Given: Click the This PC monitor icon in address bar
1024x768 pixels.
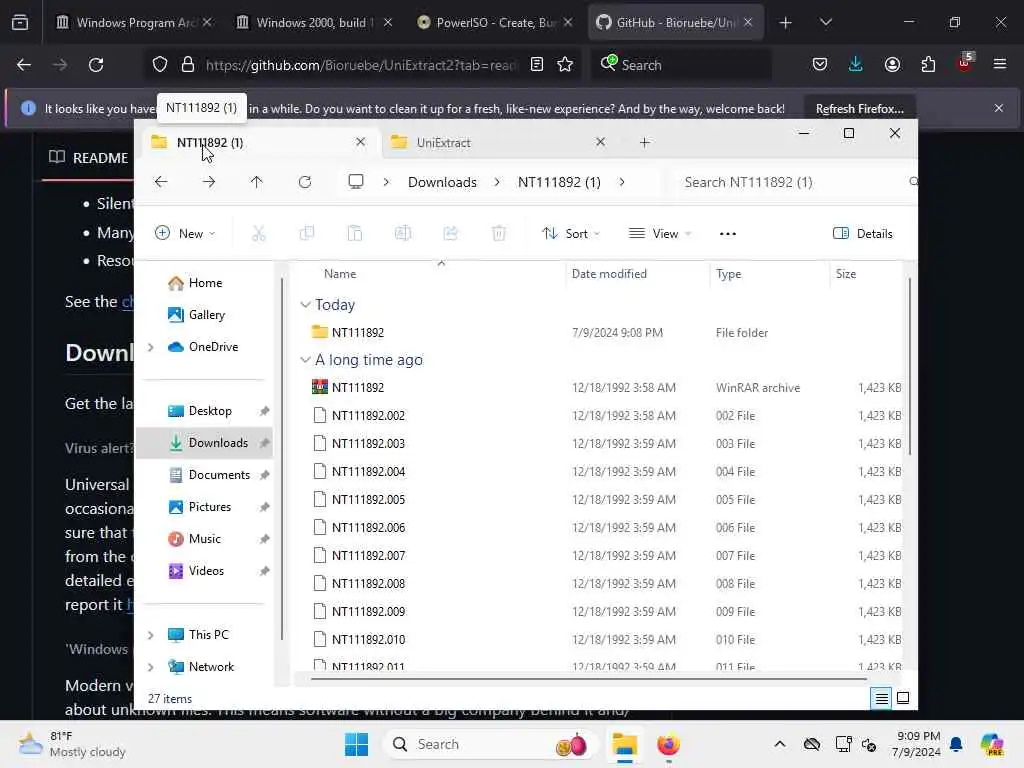Looking at the screenshot, I should [356, 182].
